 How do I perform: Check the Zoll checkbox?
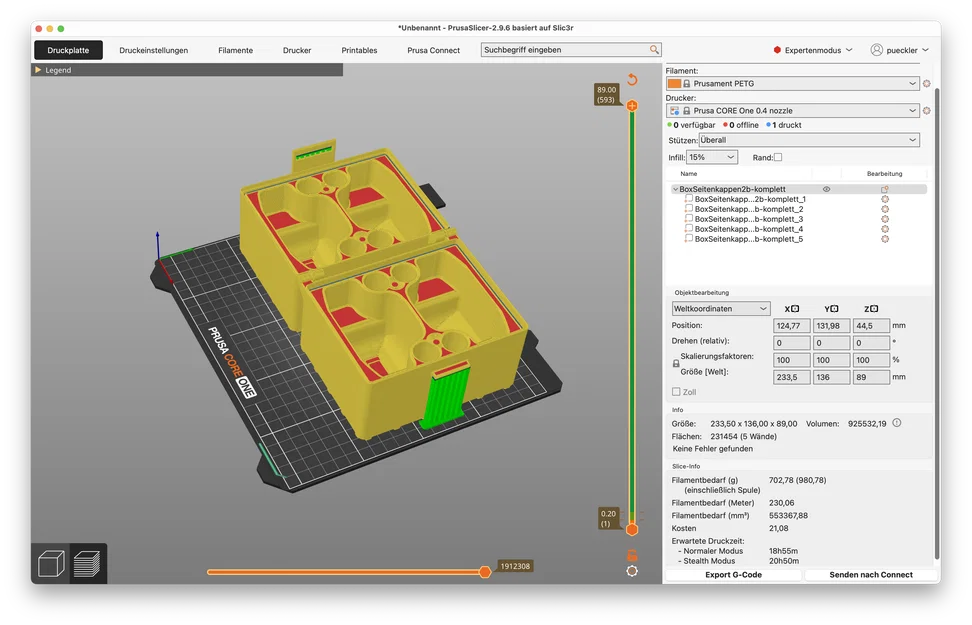click(676, 392)
